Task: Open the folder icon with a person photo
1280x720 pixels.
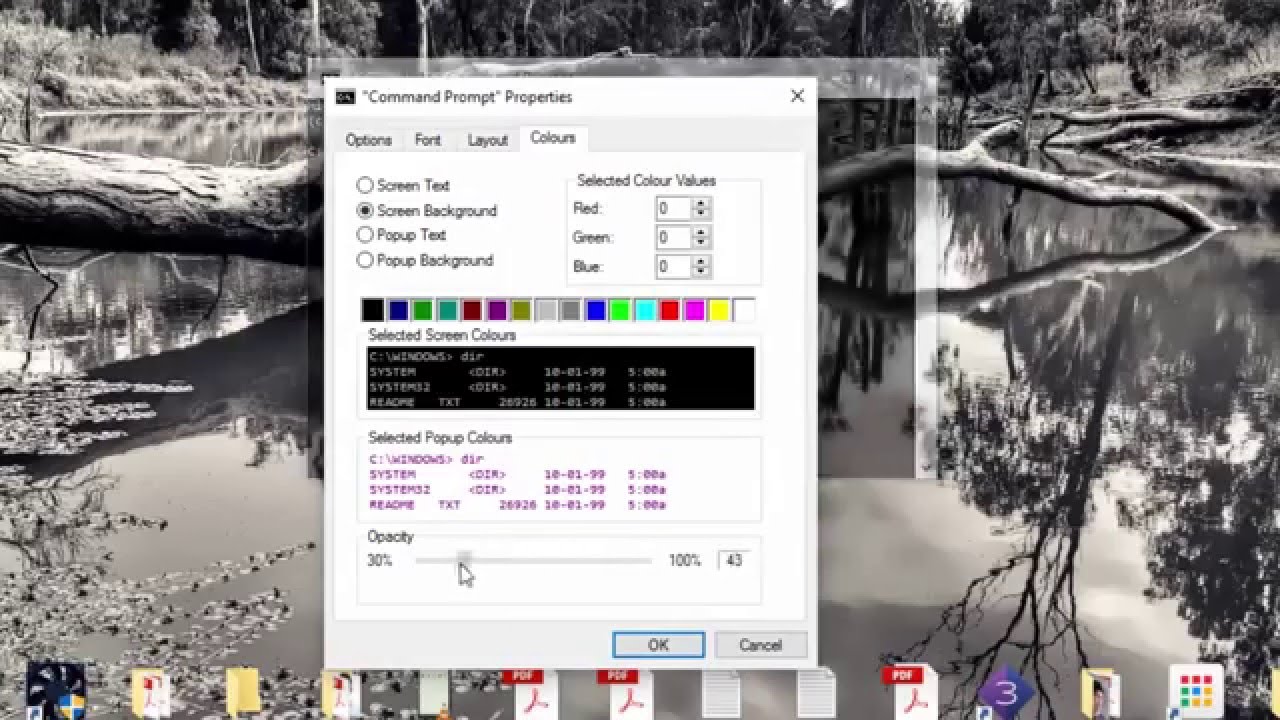Action: pos(1101,693)
